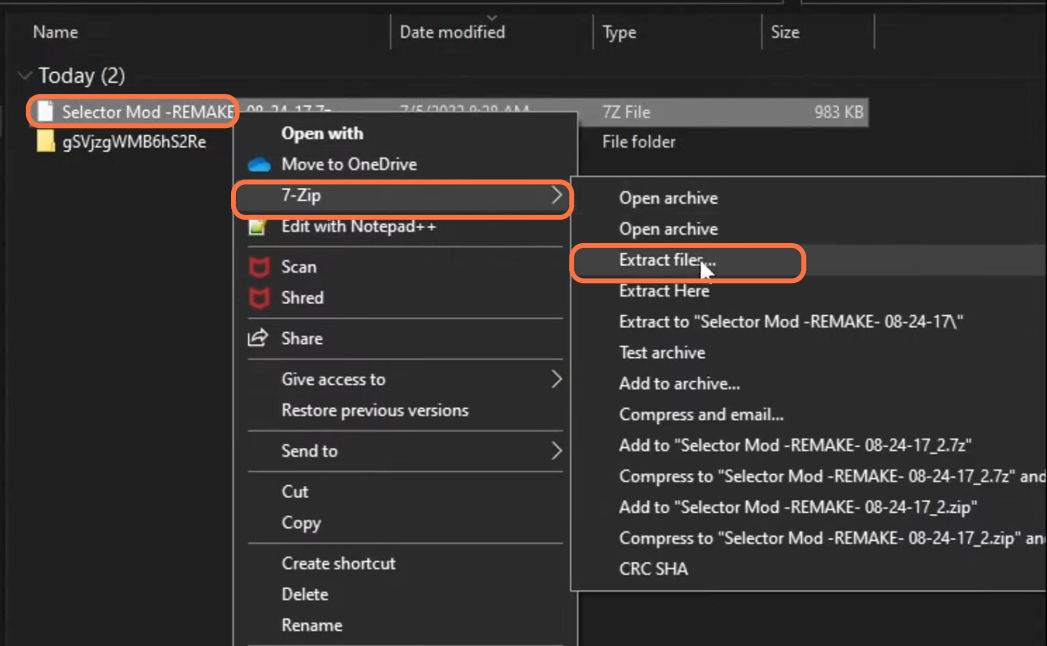
Task: Select Restore previous versions
Action: pyautogui.click(x=375, y=410)
